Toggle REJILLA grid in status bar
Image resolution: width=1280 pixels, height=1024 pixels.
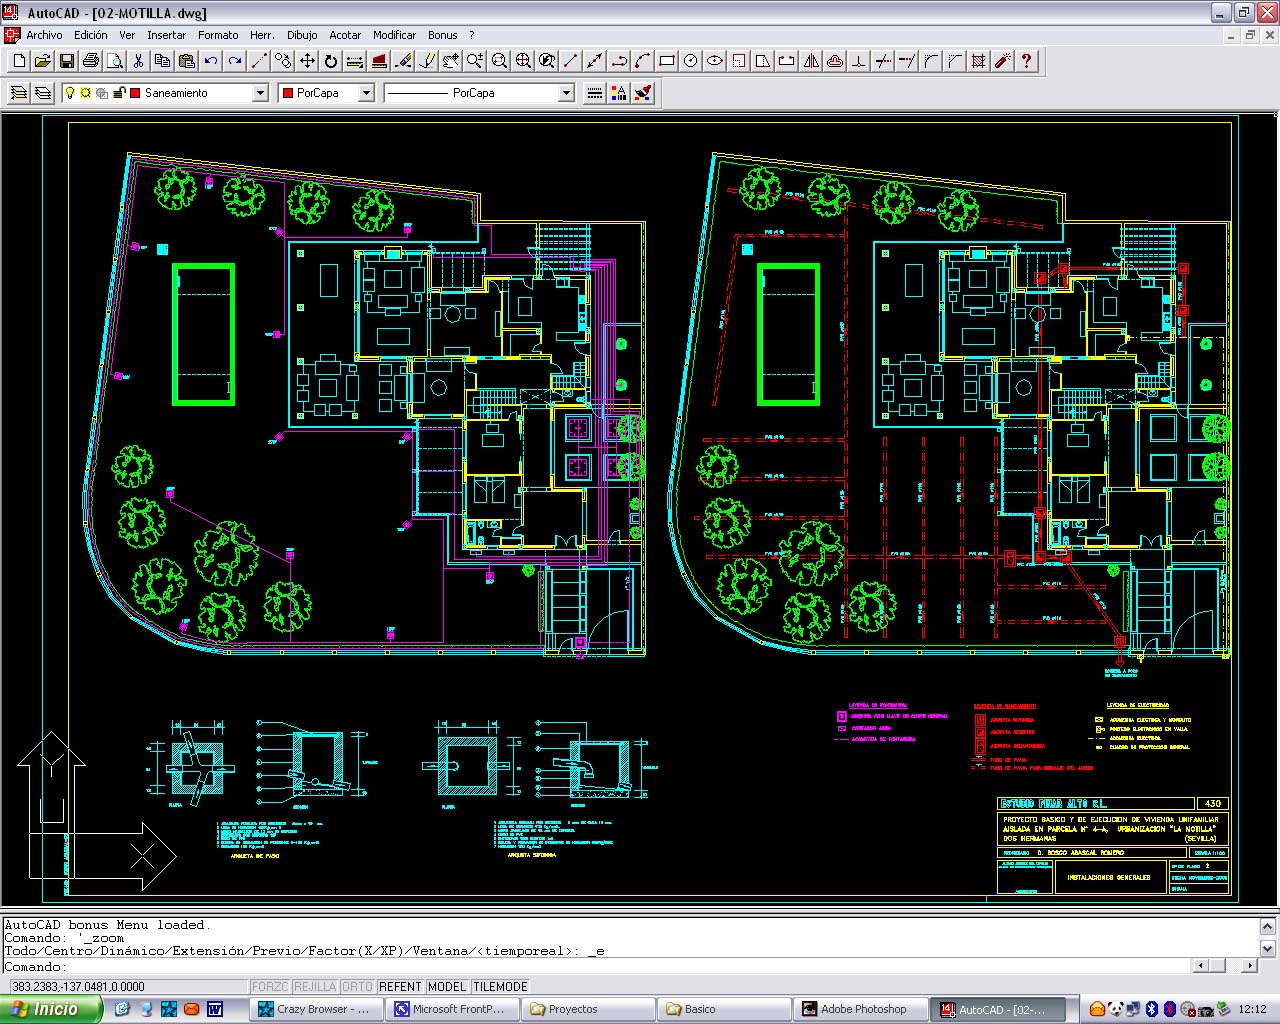point(315,986)
